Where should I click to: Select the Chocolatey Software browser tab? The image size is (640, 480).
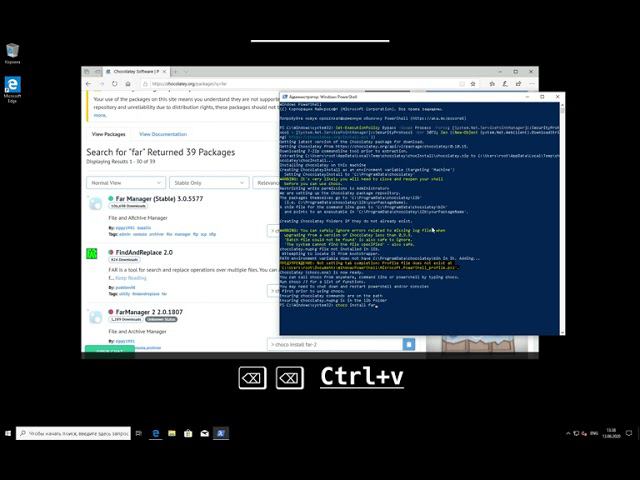click(136, 71)
